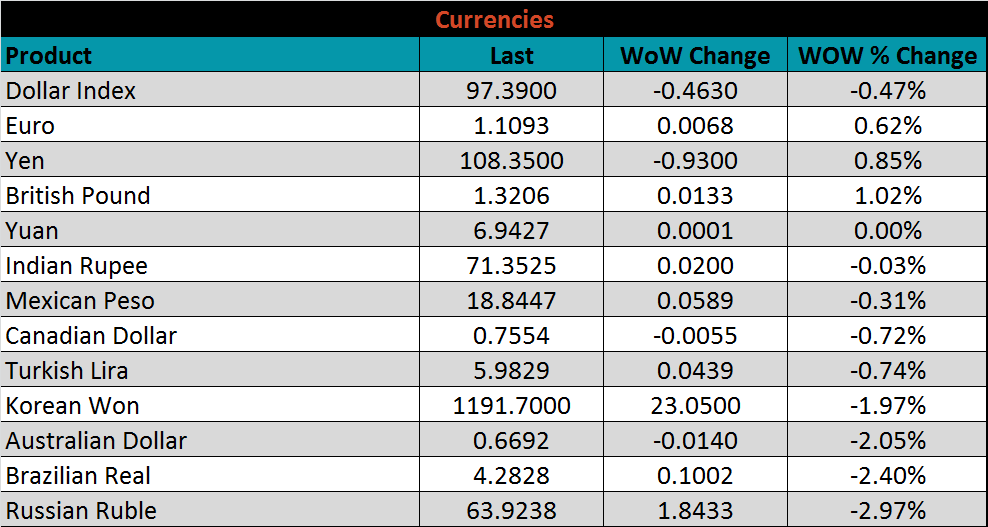
Task: Select the Dollar Index row label
Action: (x=71, y=91)
